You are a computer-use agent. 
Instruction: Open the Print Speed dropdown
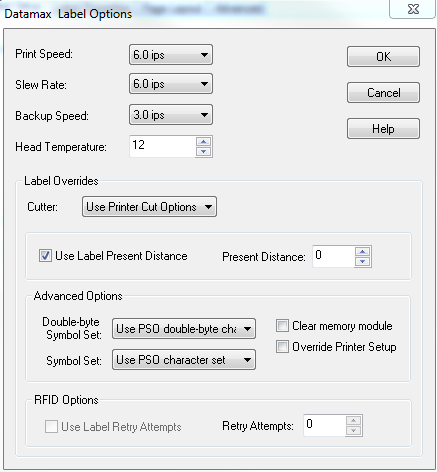tap(171, 55)
